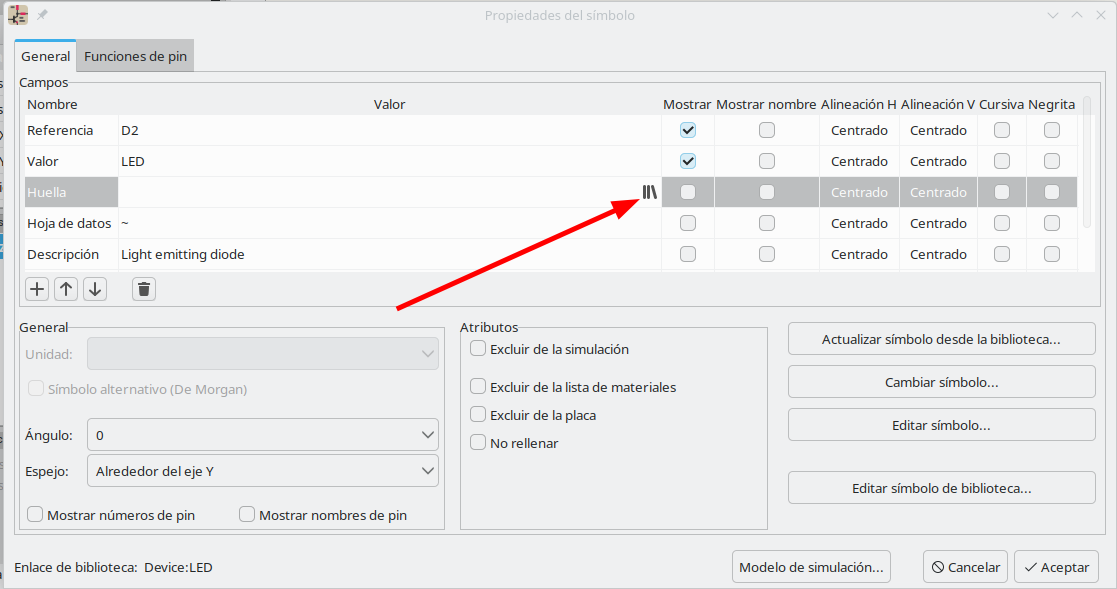
Task: Click the fields table vertical scrollbar
Action: point(1088,160)
